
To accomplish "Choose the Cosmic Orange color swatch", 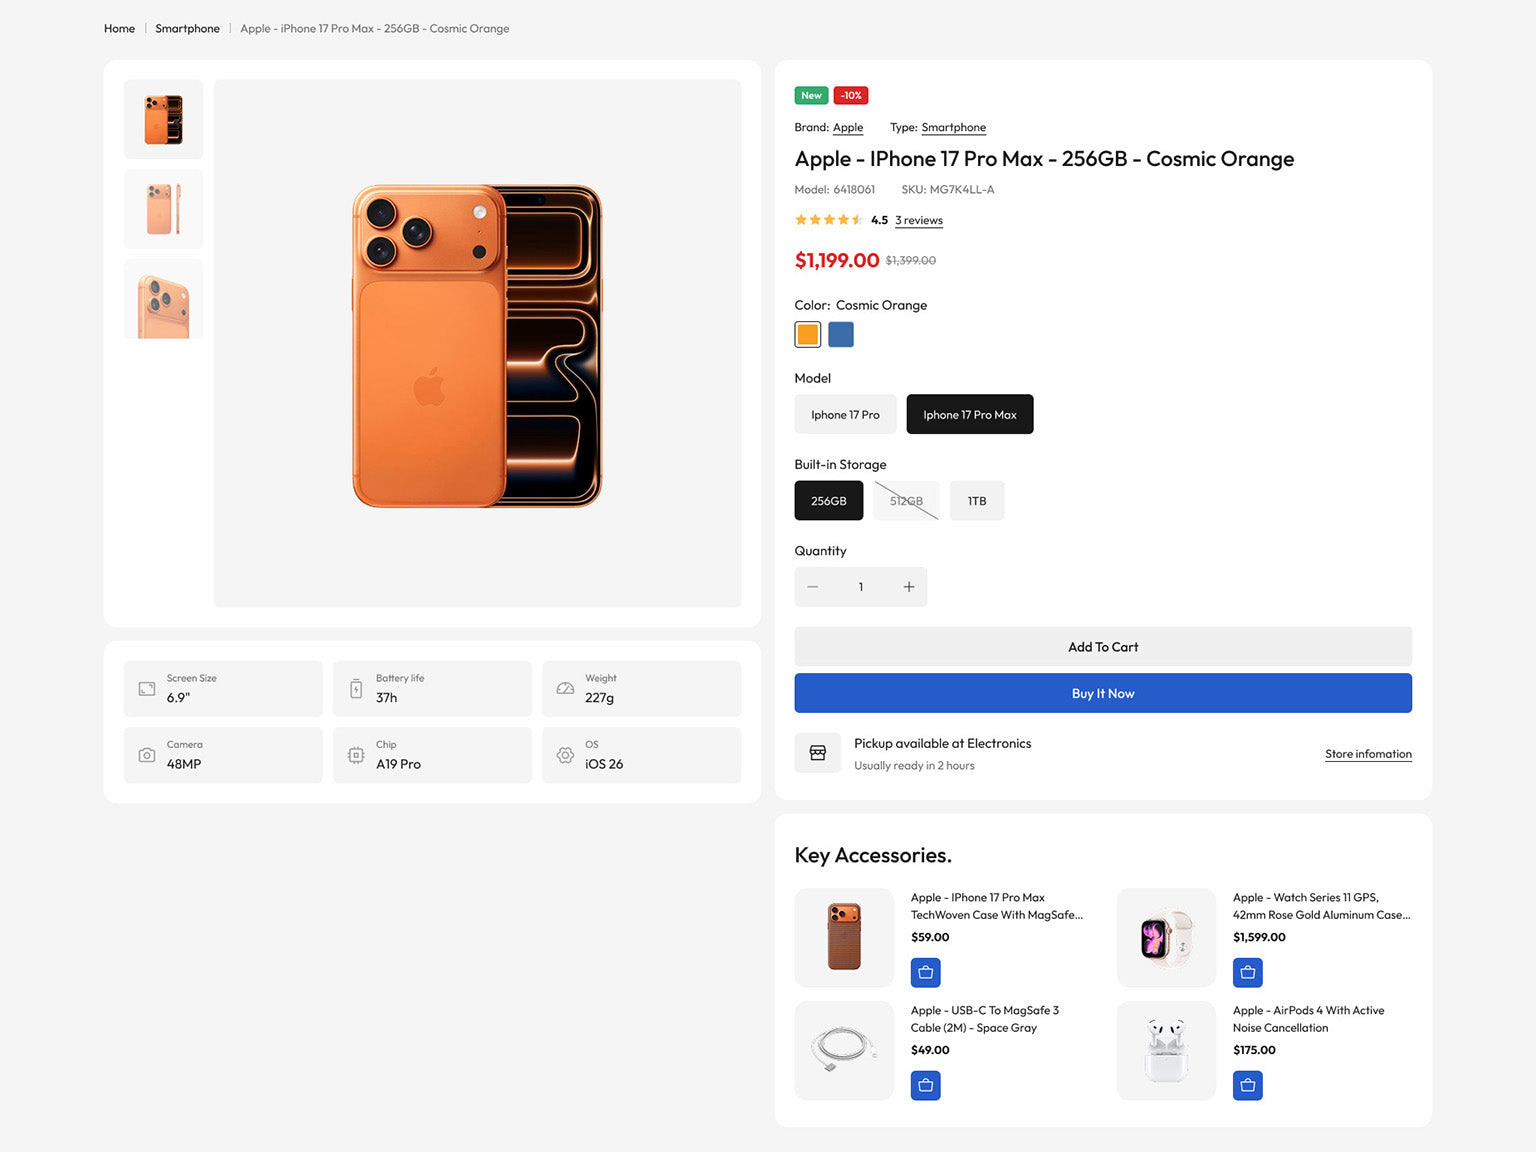I will (808, 335).
